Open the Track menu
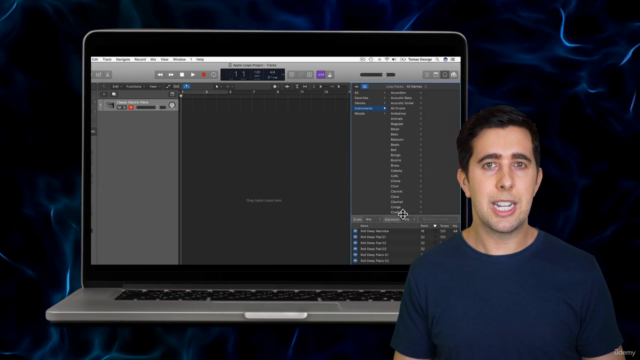 pyautogui.click(x=107, y=60)
